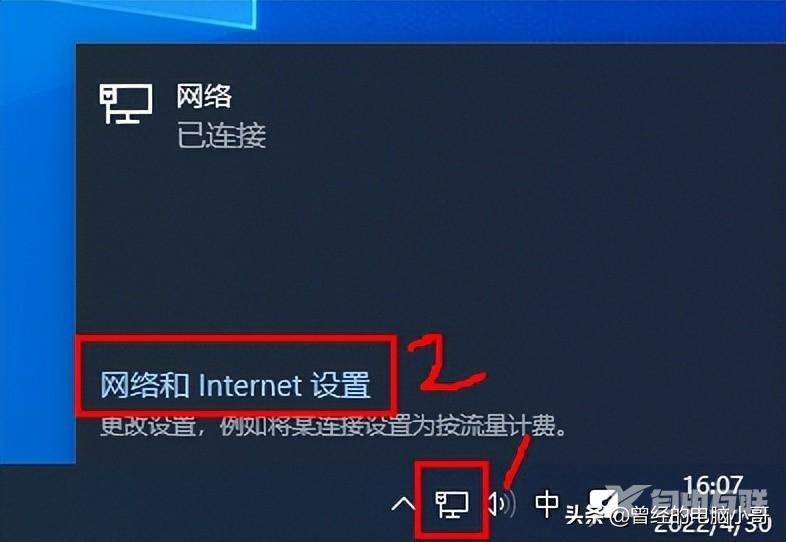
Task: Click the 更改设置 description line under settings link
Action: (333, 426)
